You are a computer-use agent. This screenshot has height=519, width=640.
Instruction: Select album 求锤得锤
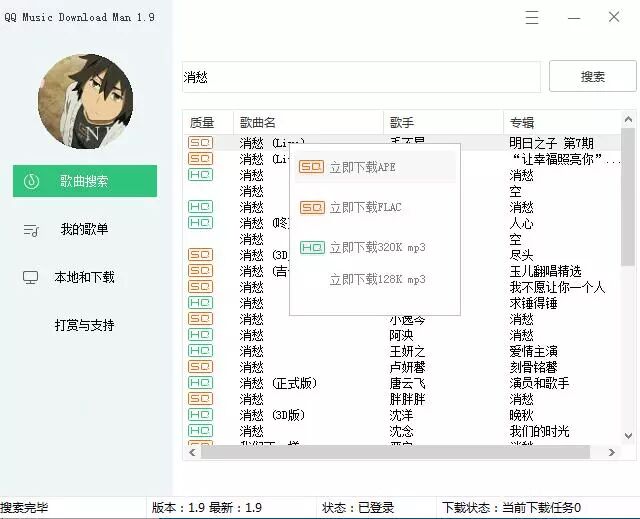point(533,303)
